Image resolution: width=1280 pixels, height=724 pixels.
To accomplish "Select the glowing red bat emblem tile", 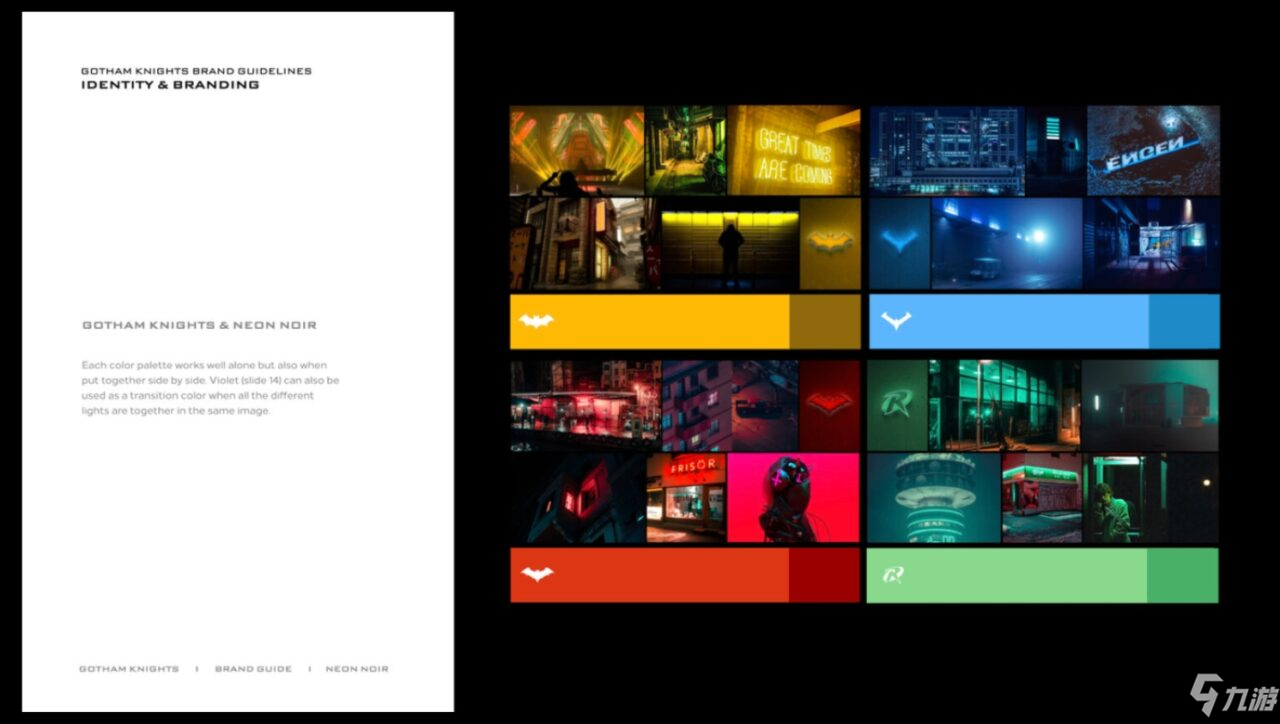I will pyautogui.click(x=830, y=405).
